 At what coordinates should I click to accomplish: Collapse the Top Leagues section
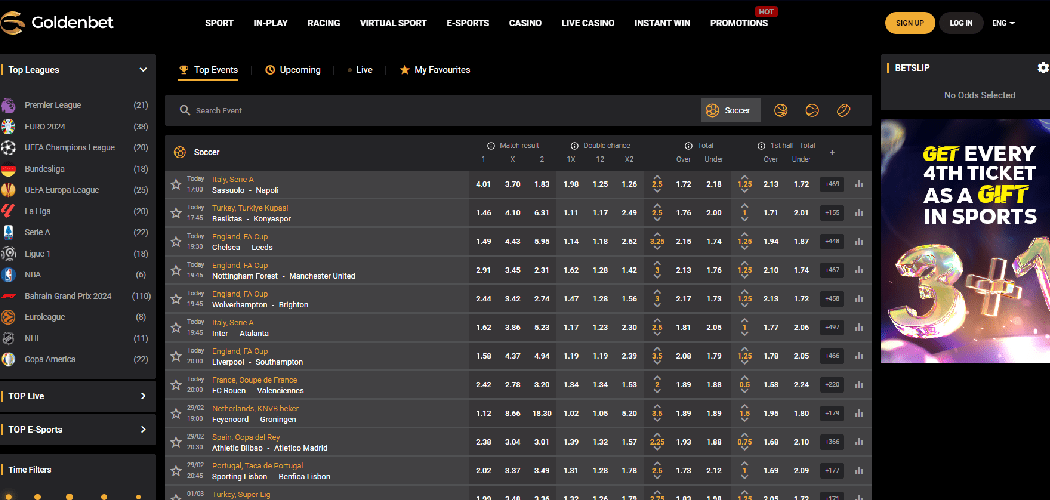(x=143, y=70)
